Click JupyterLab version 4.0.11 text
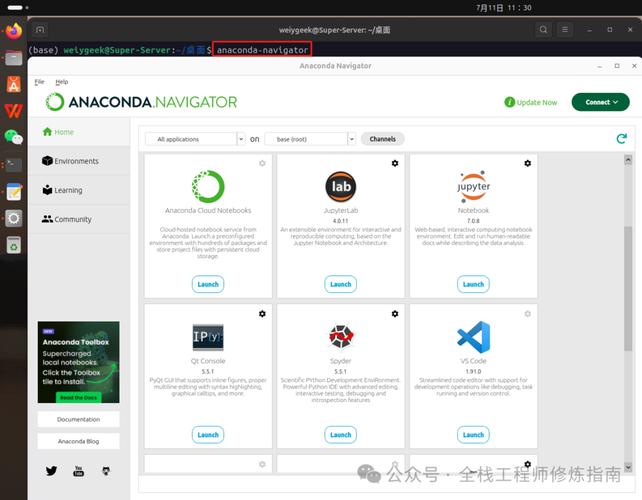 click(341, 221)
